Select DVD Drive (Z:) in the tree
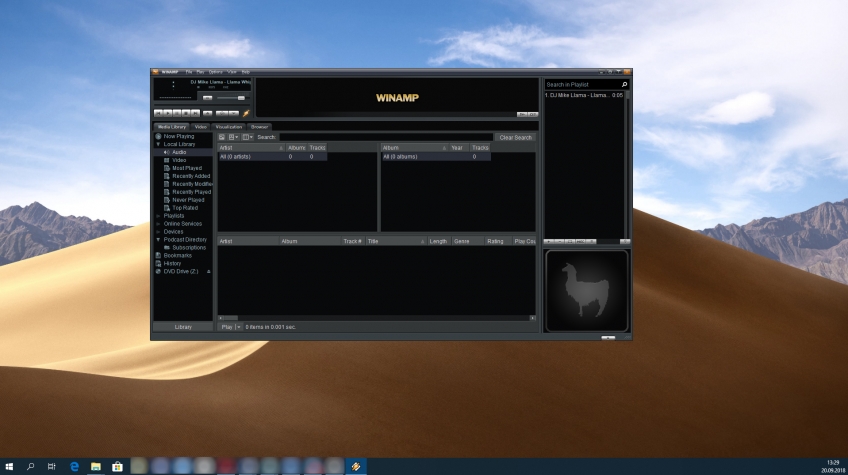 pos(181,272)
